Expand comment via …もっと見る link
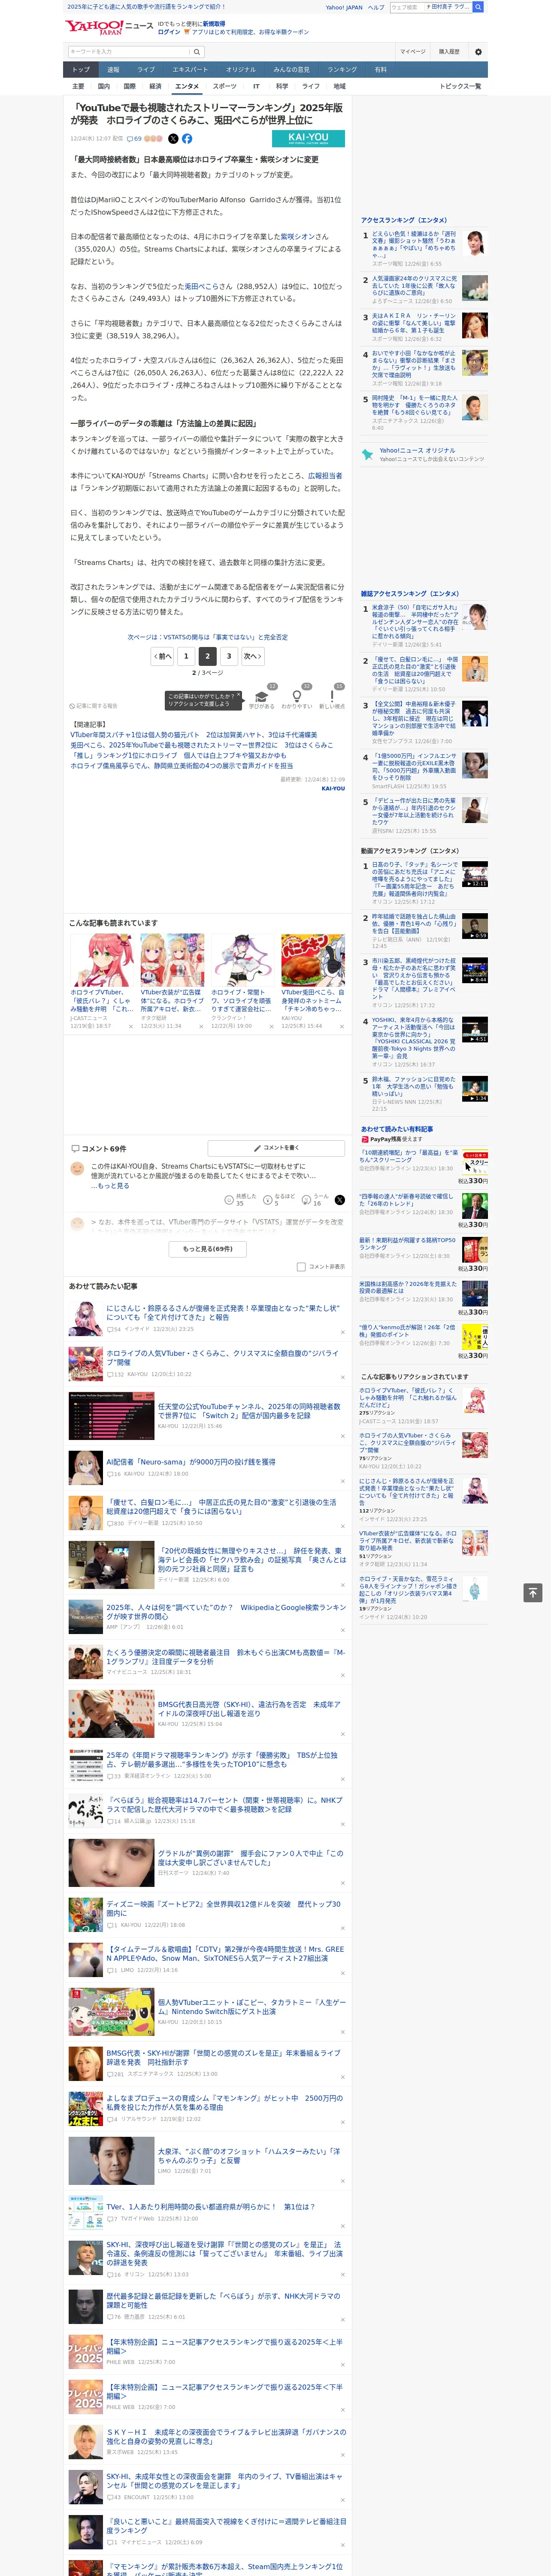Image resolution: width=551 pixels, height=2576 pixels. pyautogui.click(x=110, y=1186)
